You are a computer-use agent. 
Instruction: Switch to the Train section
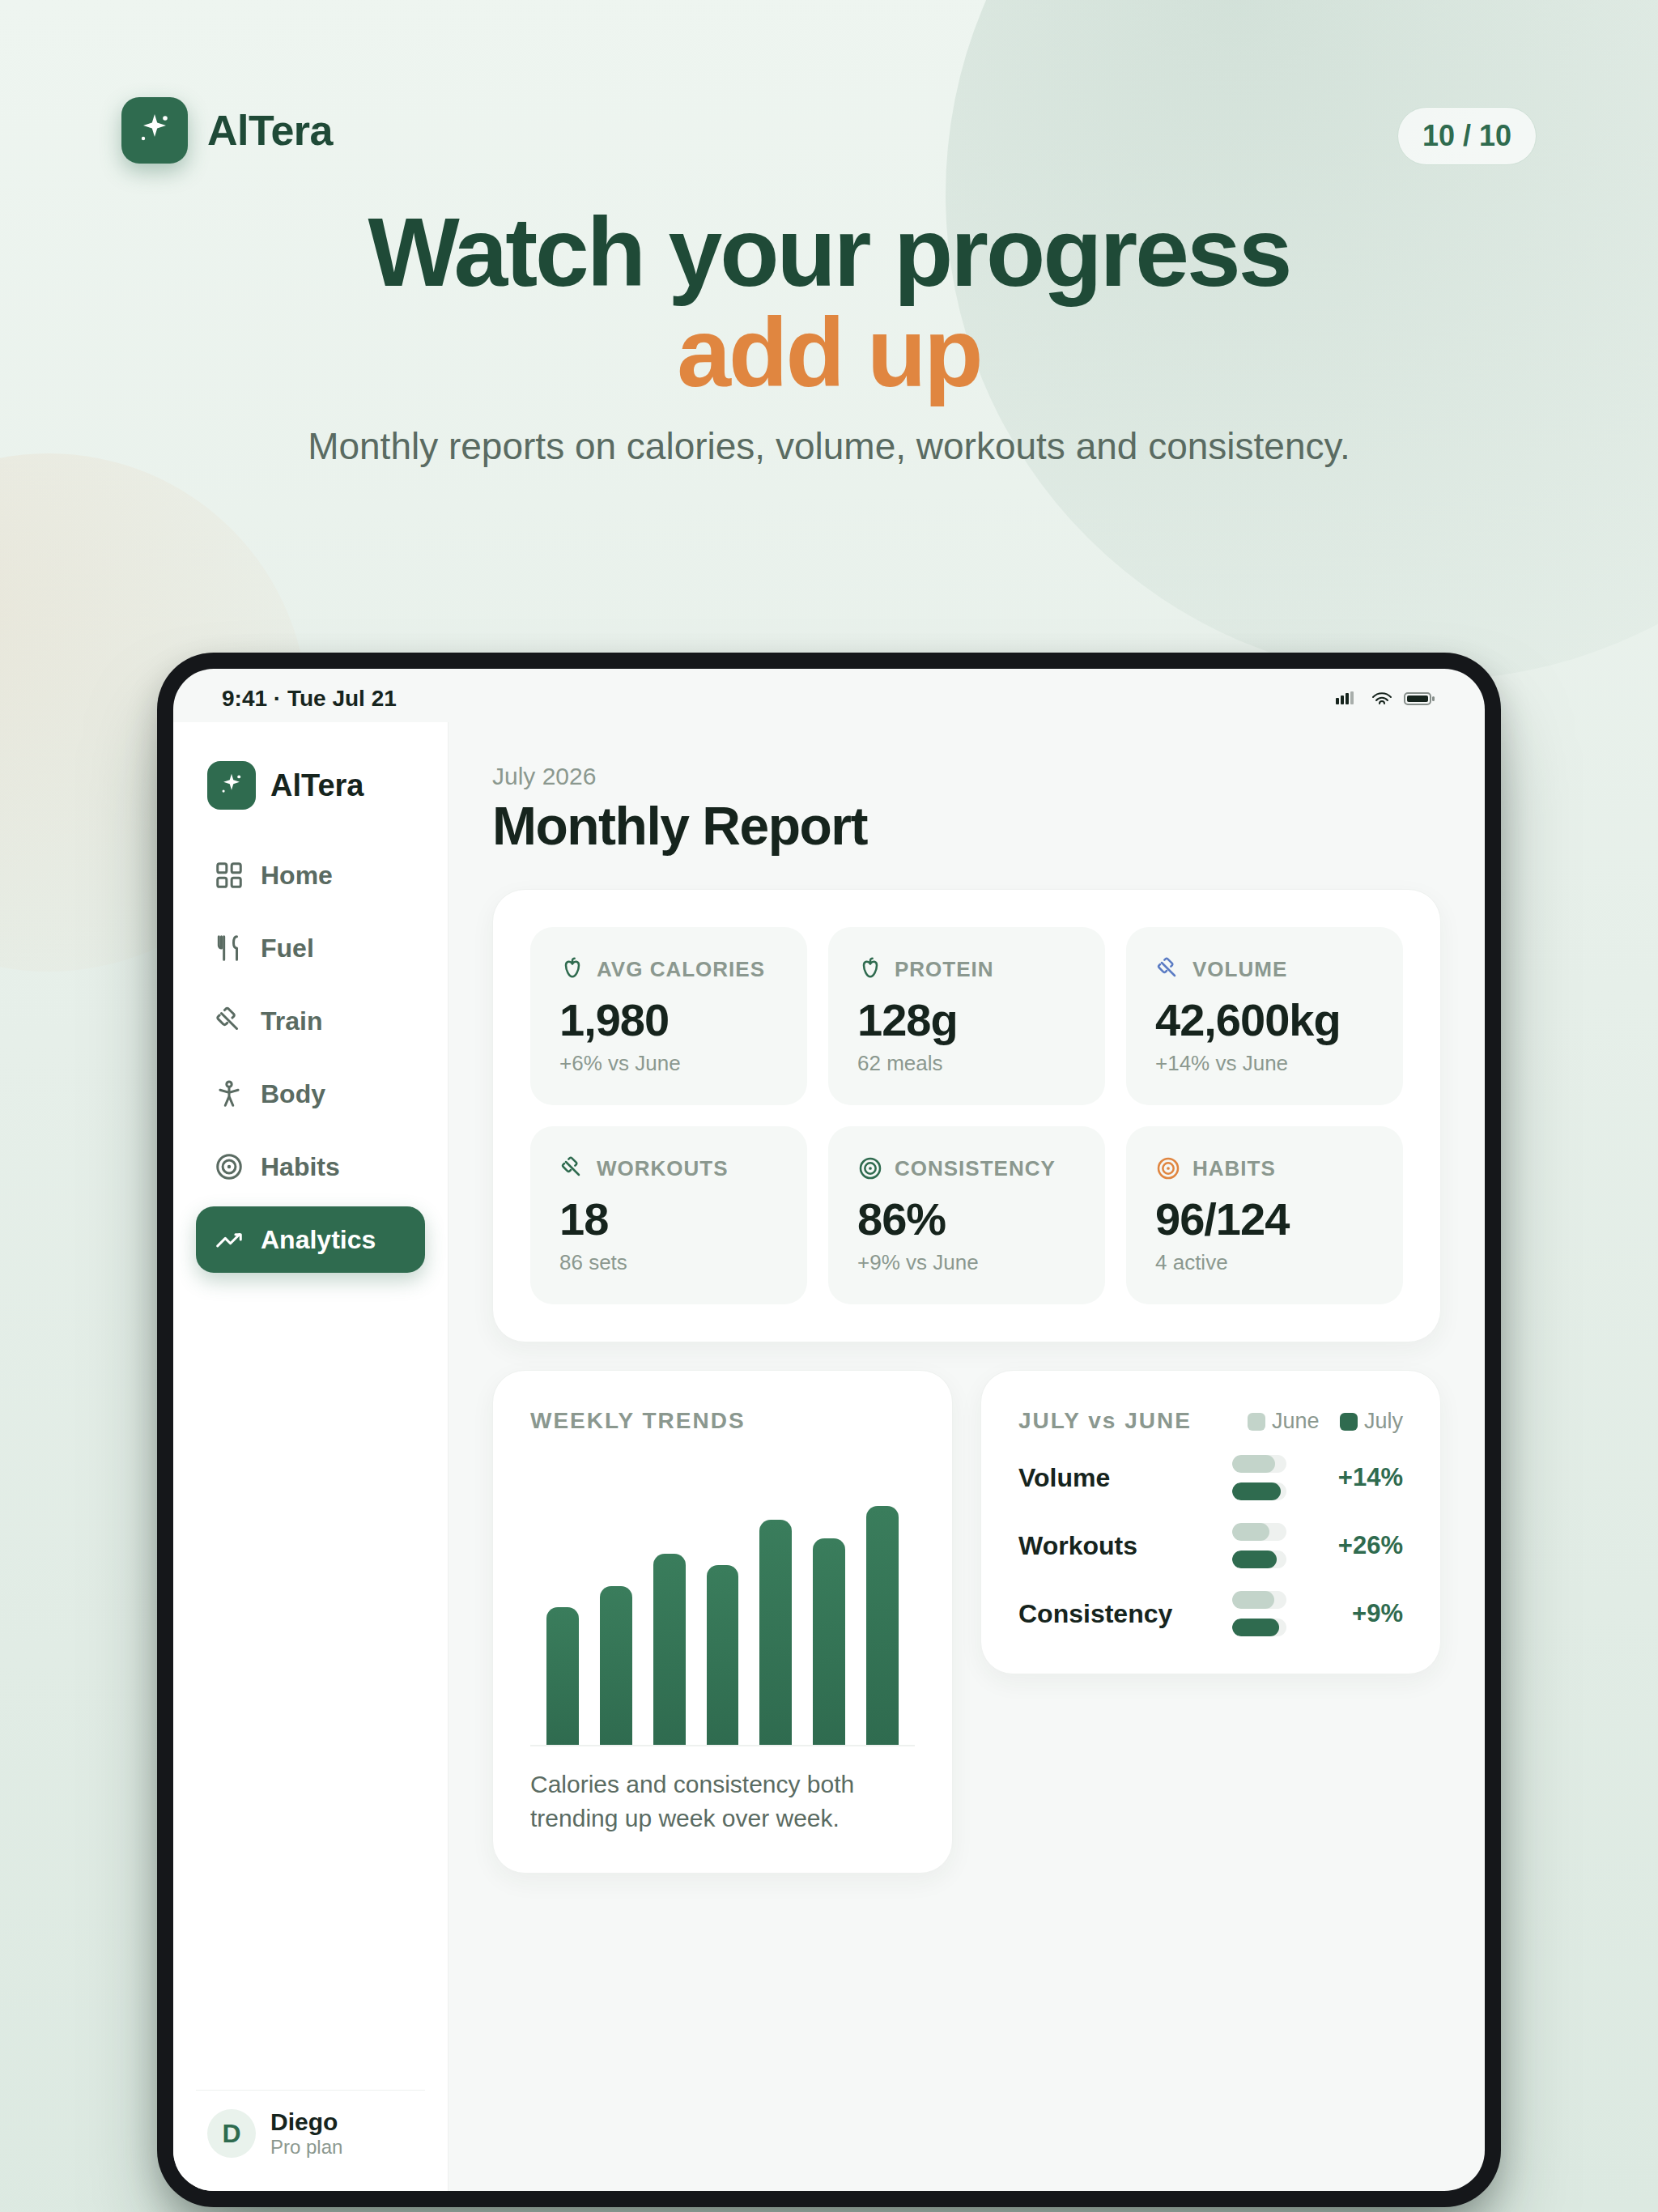tap(310, 1021)
